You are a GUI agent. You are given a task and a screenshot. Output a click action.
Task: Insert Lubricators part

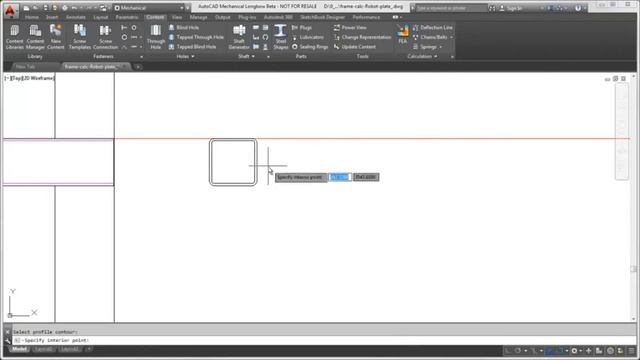tap(308, 37)
